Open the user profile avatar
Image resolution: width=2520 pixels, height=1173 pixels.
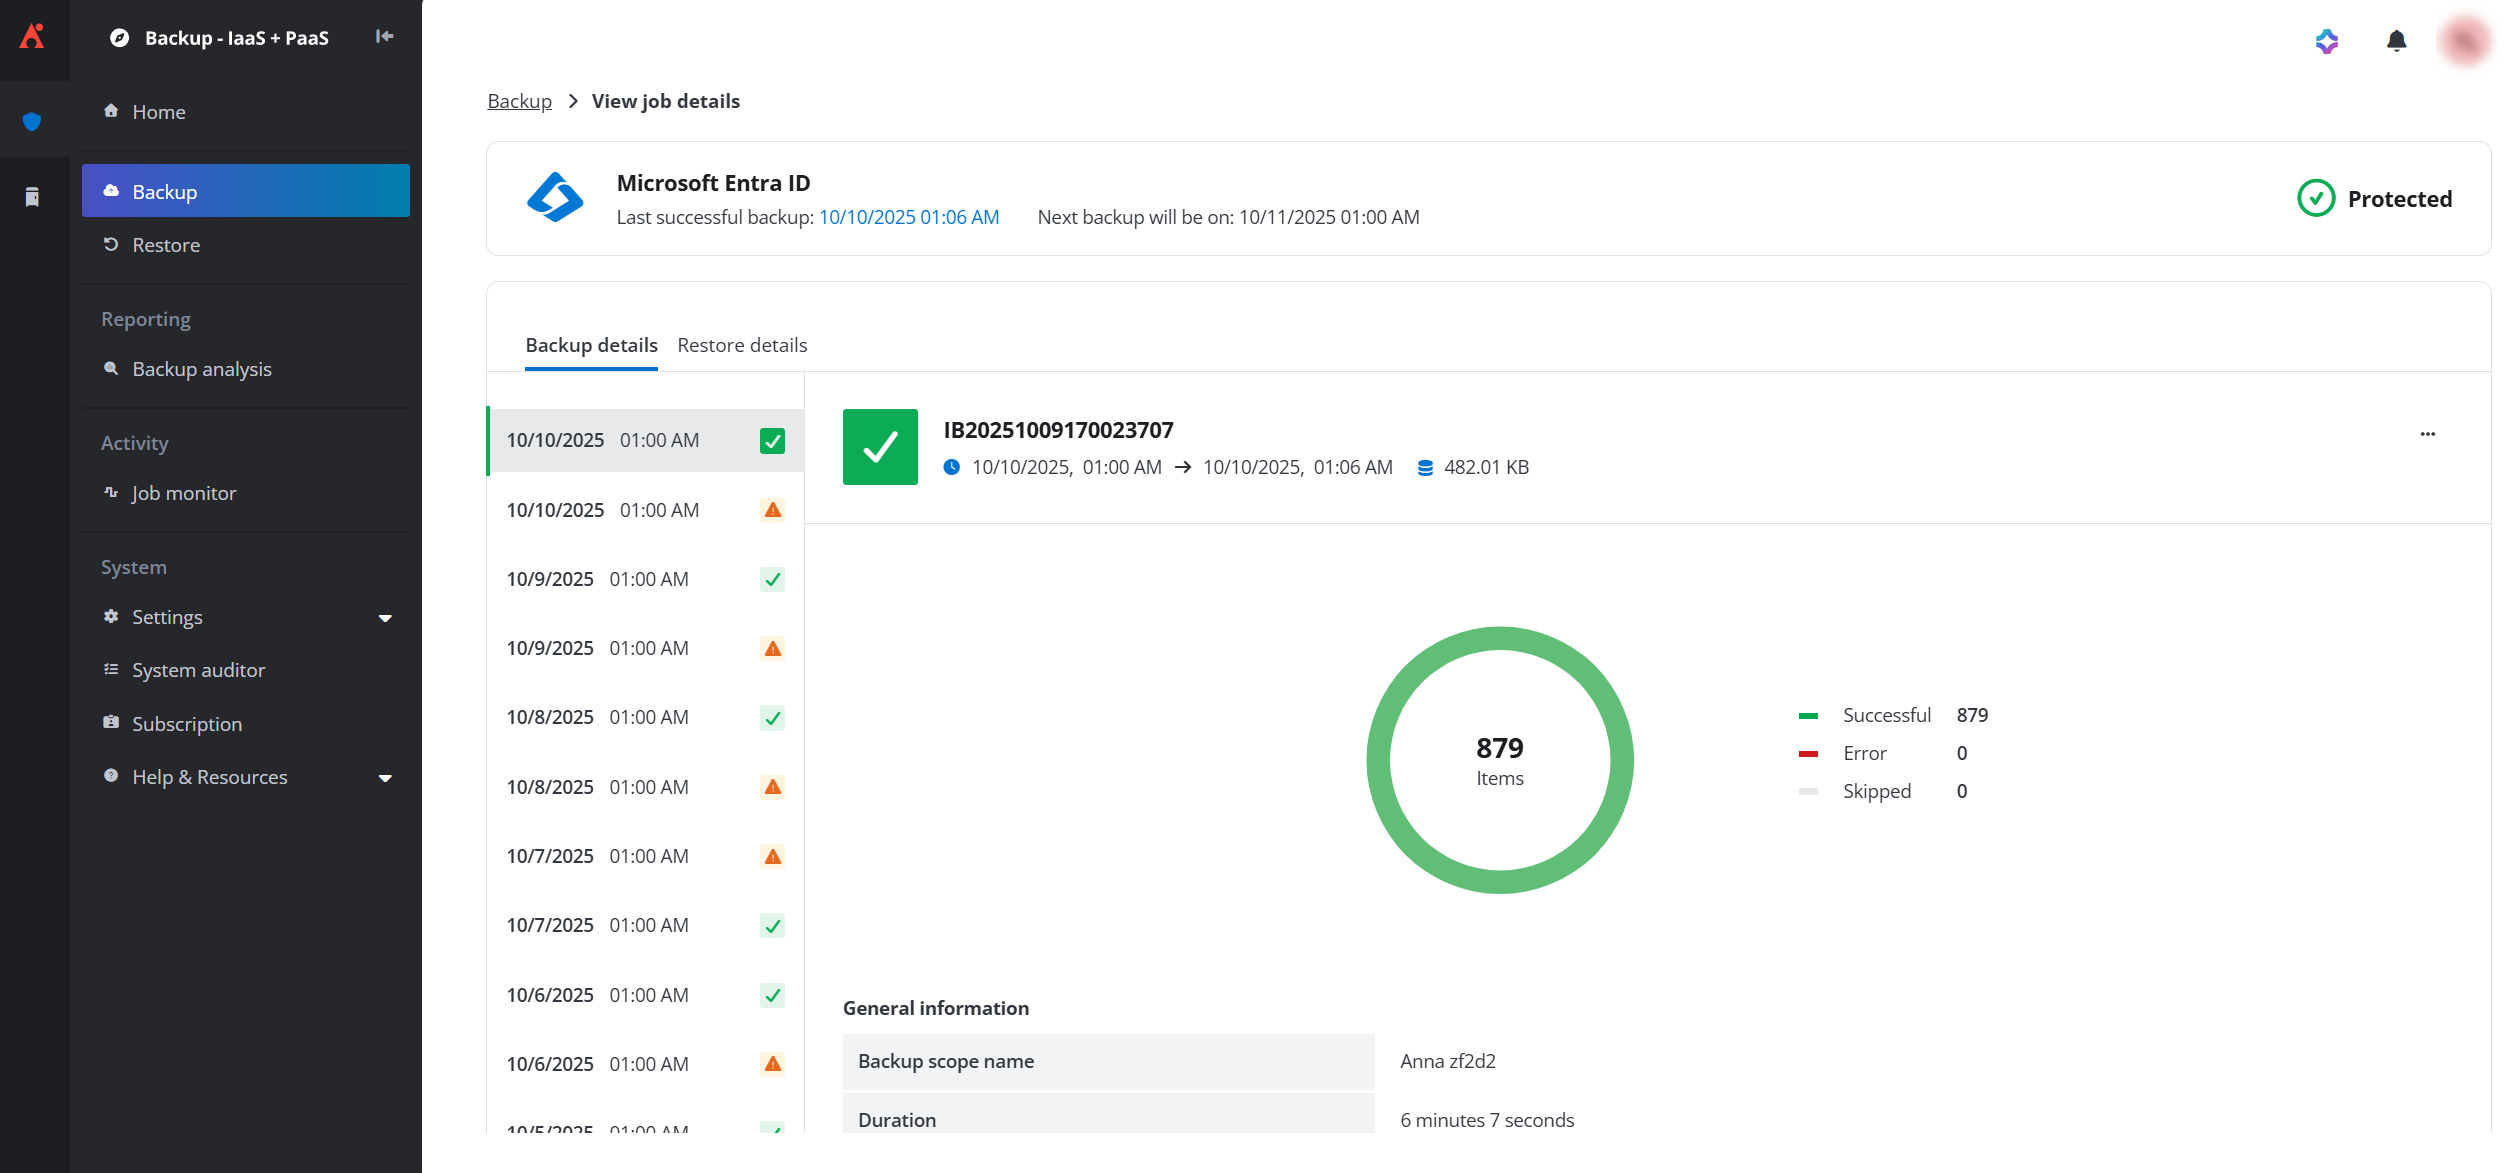[x=2465, y=41]
